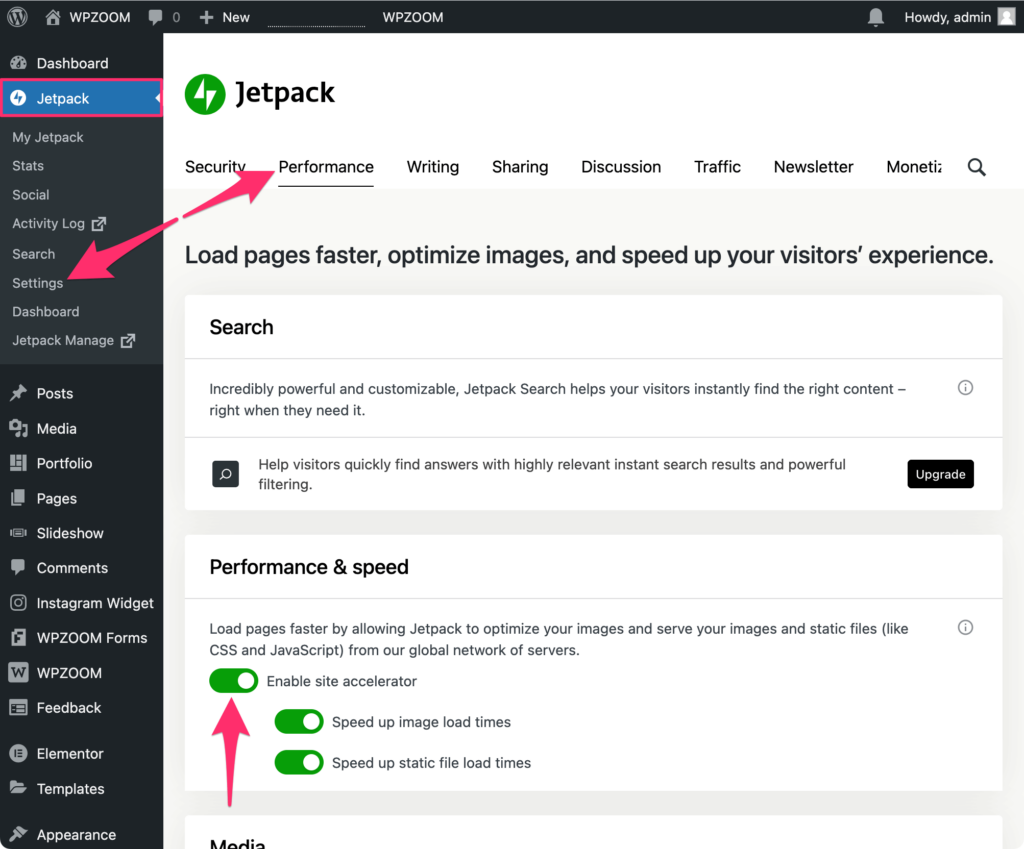Toggle Speed up static file load times
Screen dimensions: 1024x849
pyautogui.click(x=299, y=763)
